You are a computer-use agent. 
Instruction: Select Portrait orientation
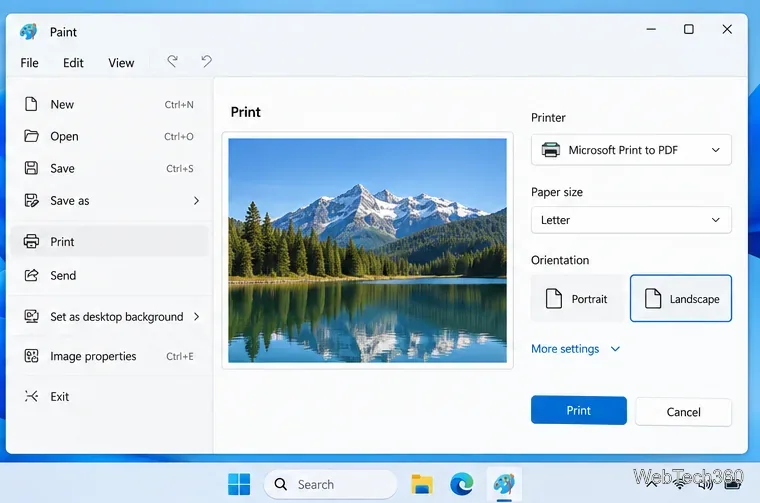(x=577, y=299)
